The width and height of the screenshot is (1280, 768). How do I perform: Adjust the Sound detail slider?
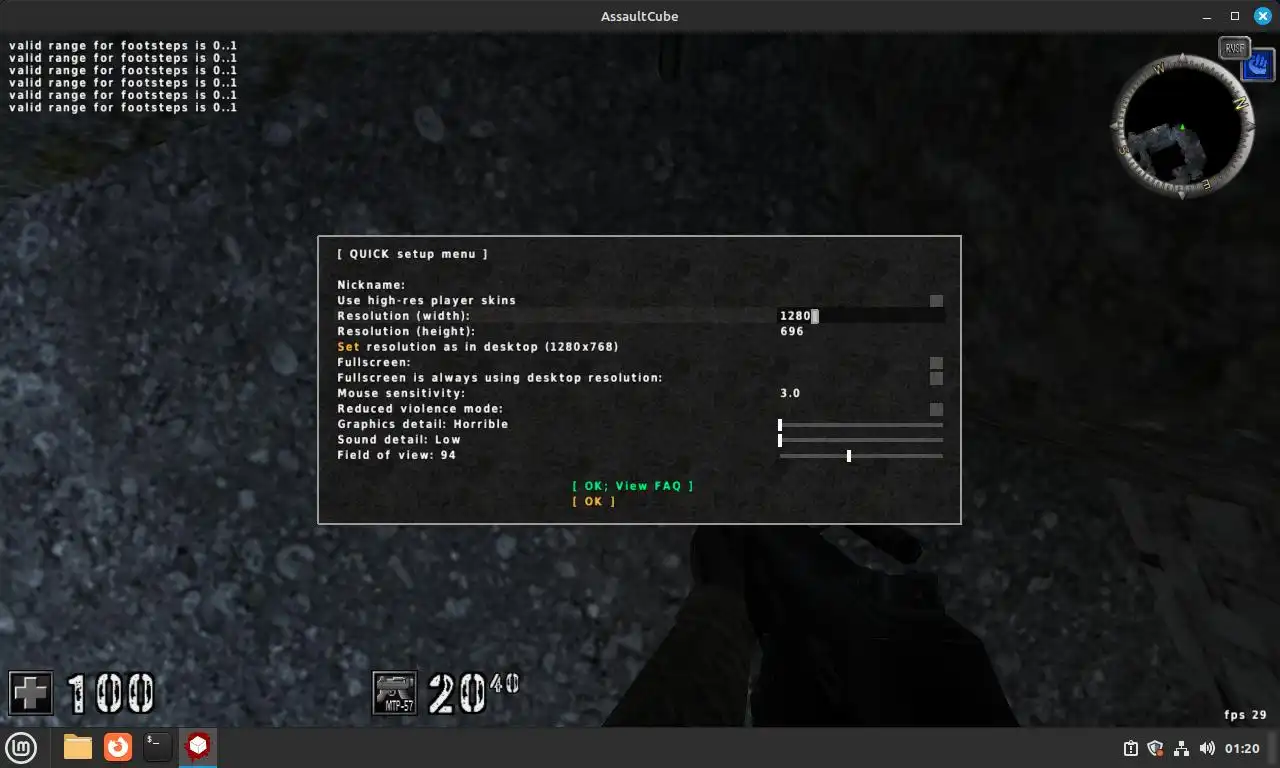pos(861,440)
